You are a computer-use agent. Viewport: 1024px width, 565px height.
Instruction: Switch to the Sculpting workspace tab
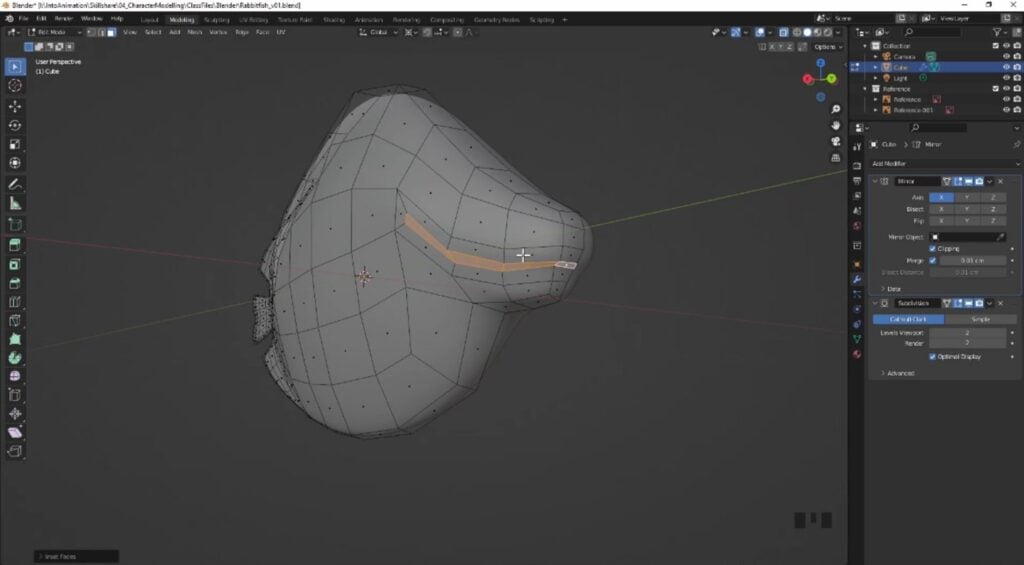coord(216,19)
